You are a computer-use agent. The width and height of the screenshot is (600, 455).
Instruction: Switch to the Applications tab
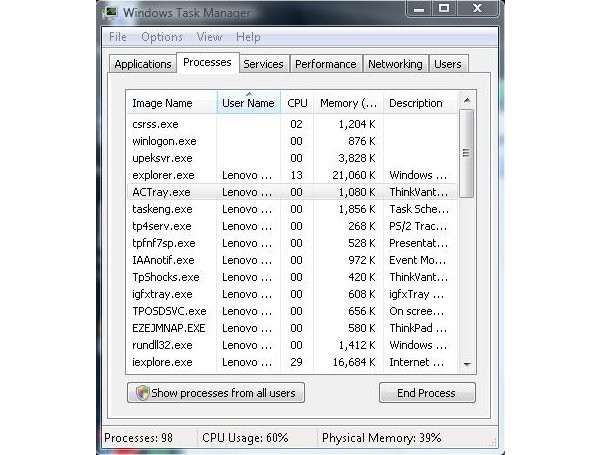pyautogui.click(x=143, y=64)
